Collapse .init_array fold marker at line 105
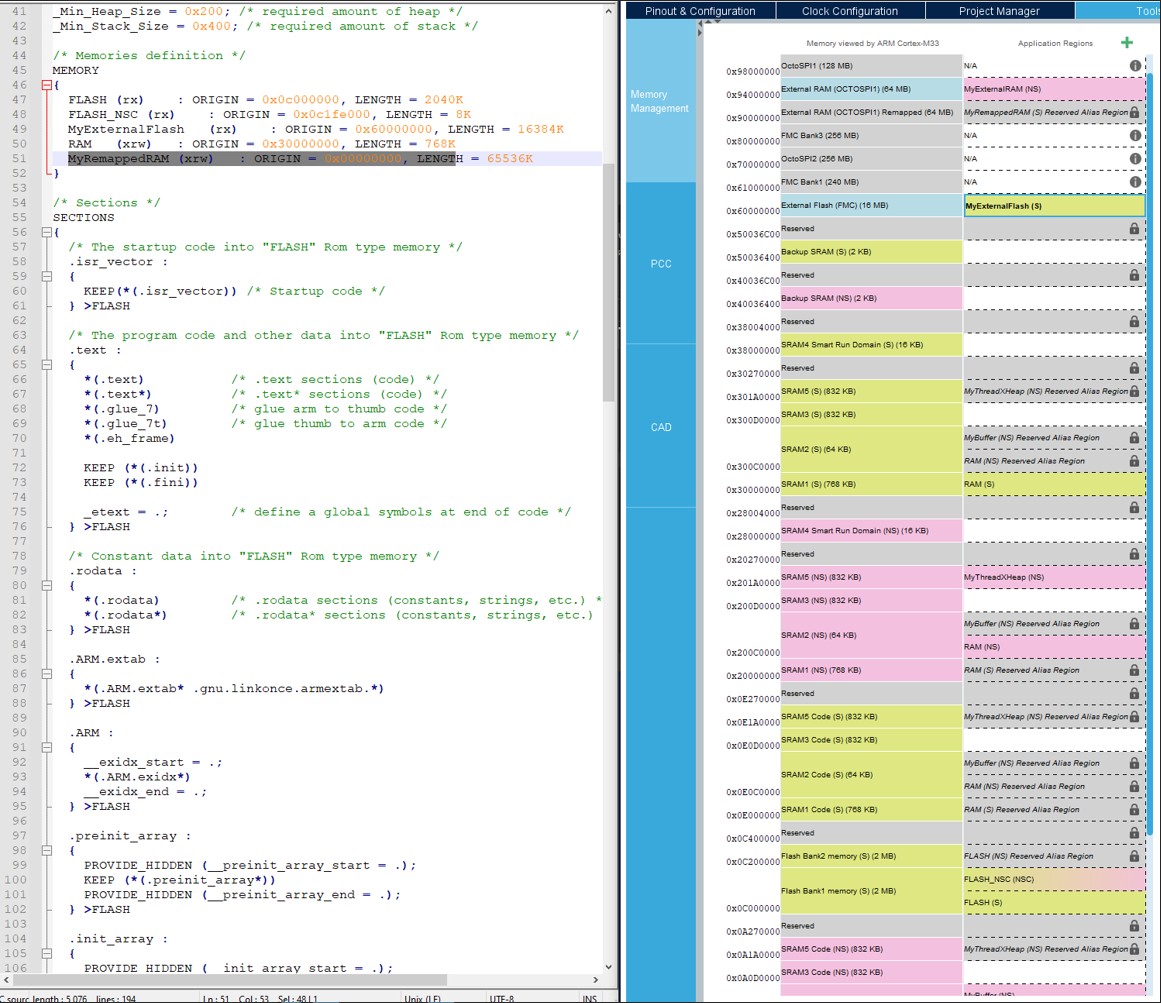The height and width of the screenshot is (1003, 1161). click(47, 953)
